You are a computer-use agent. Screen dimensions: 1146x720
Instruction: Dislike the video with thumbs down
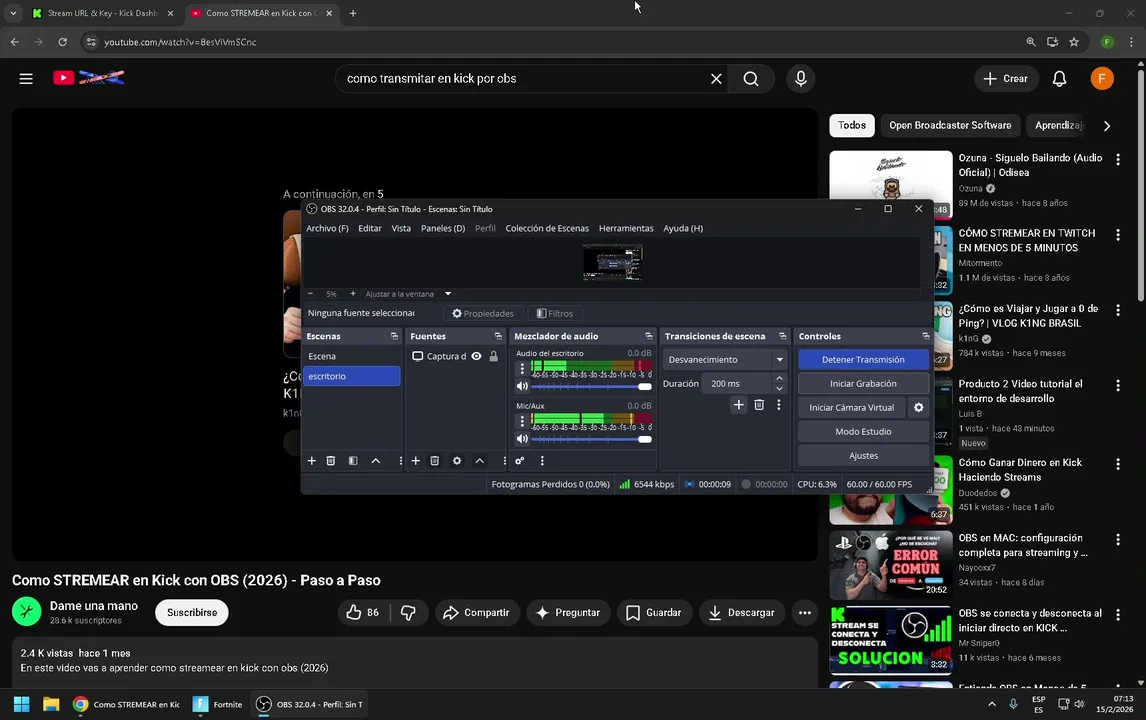[x=409, y=613]
